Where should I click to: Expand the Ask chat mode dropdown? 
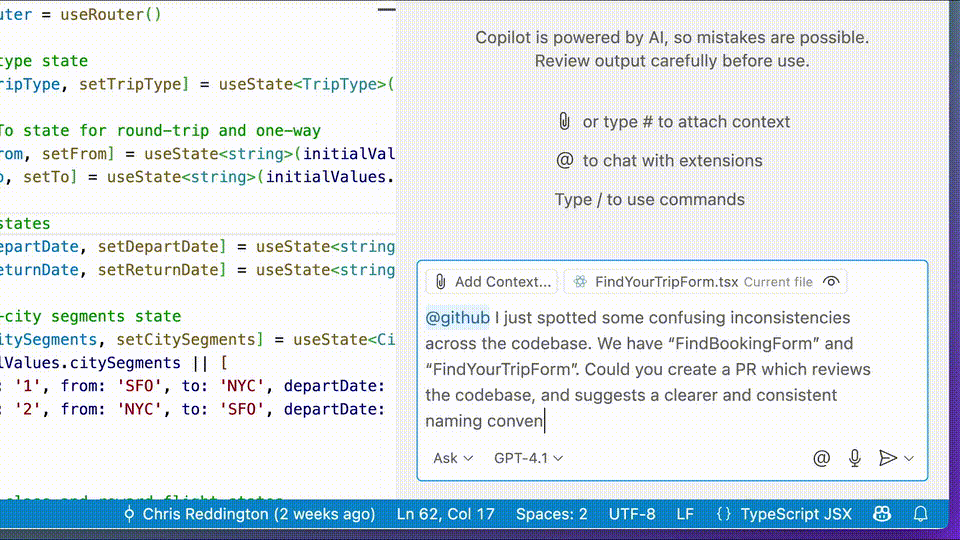pos(452,458)
